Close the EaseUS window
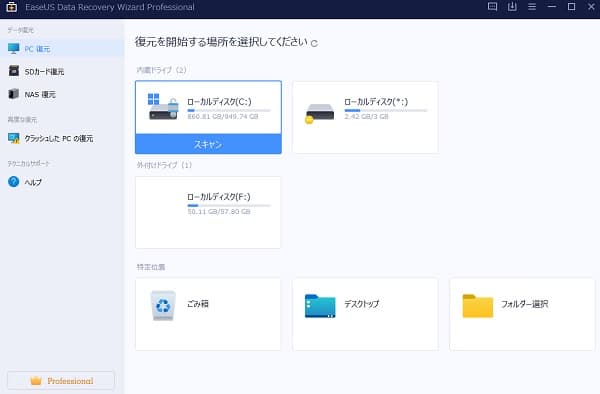Viewport: 600px width, 394px height. click(591, 7)
